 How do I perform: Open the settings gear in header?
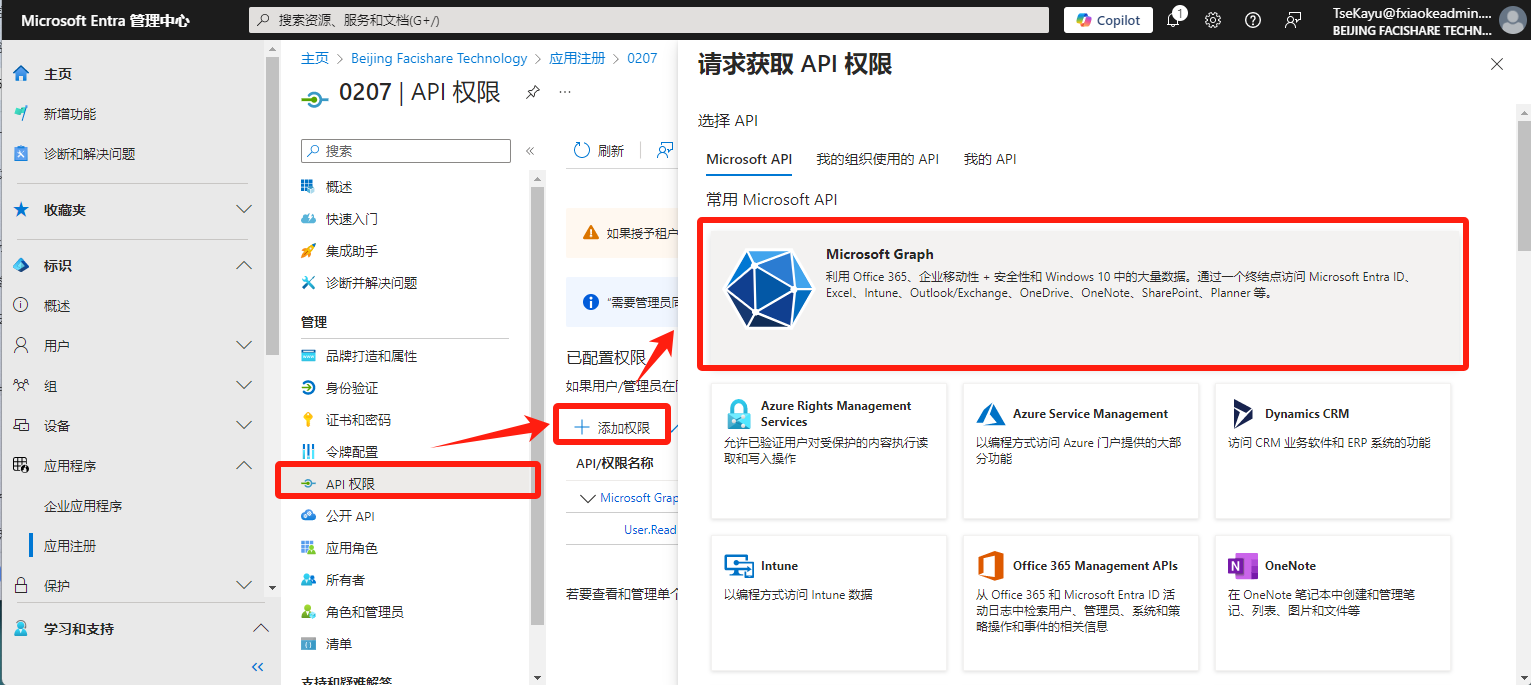(x=1213, y=20)
